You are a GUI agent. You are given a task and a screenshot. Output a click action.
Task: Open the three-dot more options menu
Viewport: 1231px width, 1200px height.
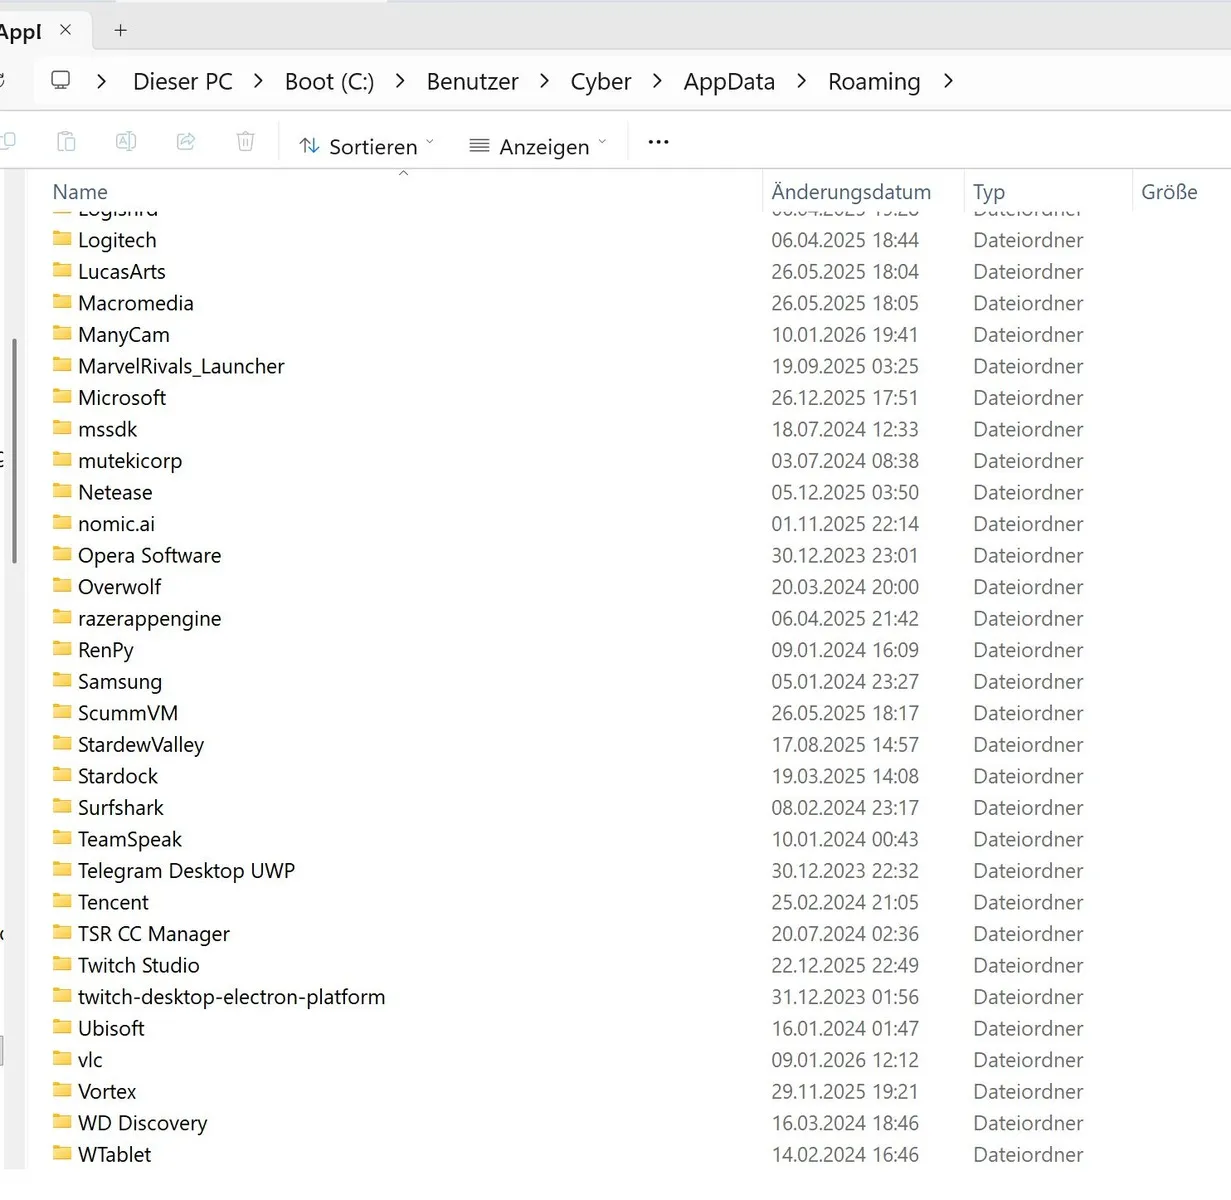[658, 142]
